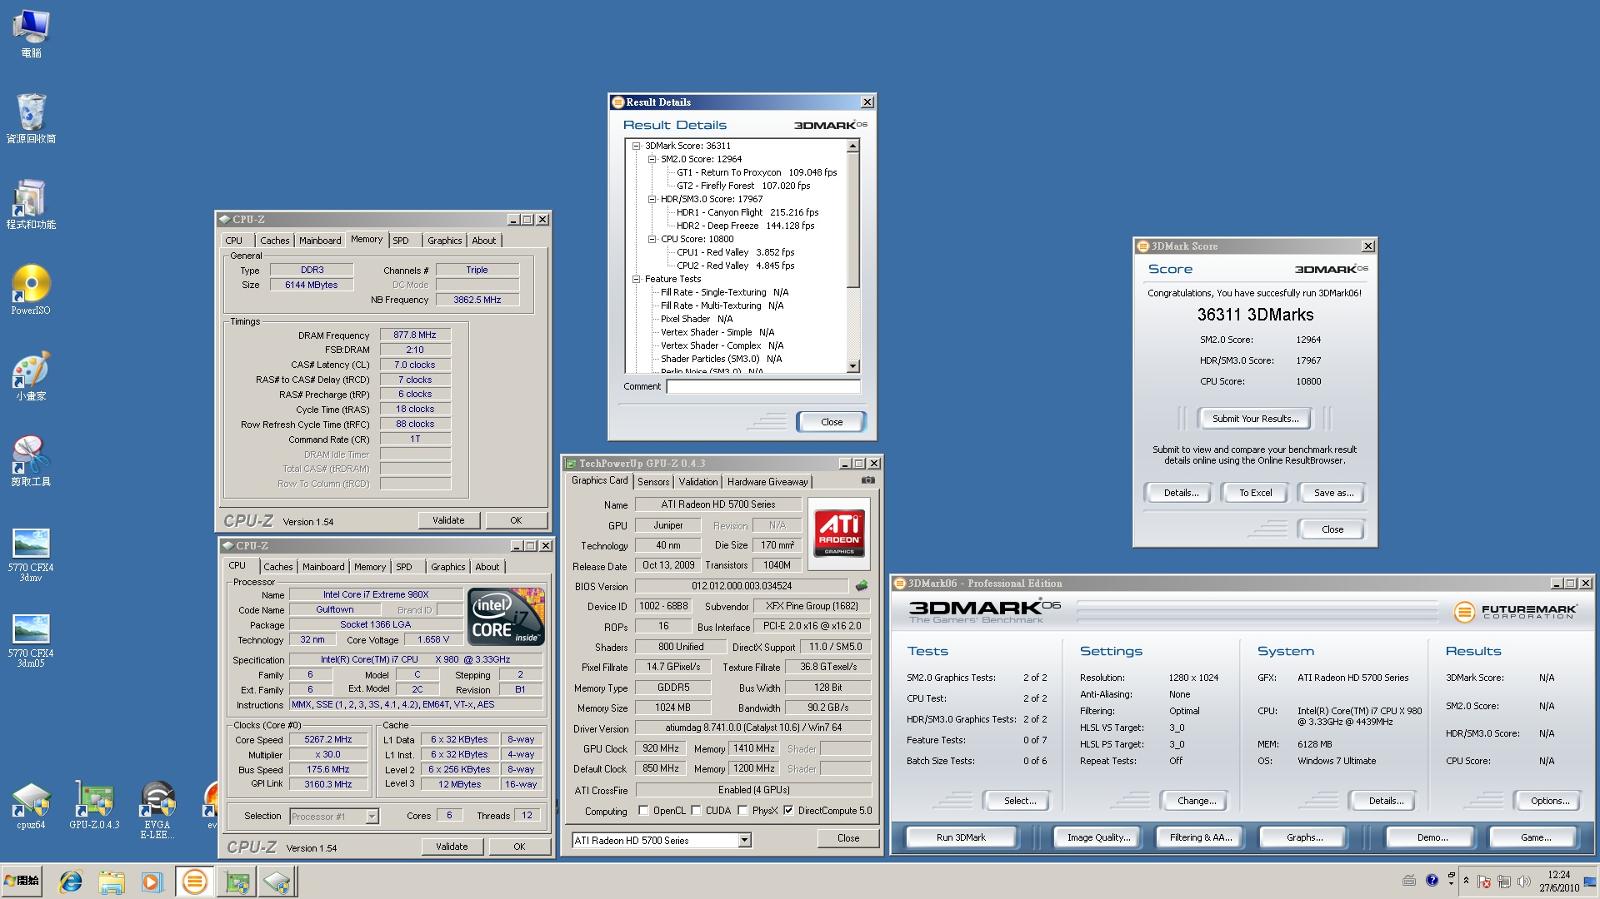Select the Paint palette desktop shortcut
The image size is (1600, 899).
tap(30, 376)
